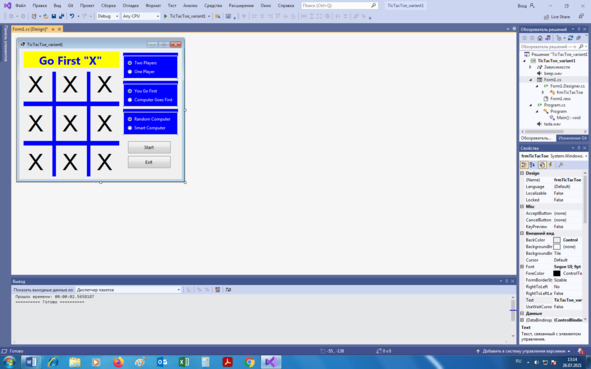Expand the Зависимости node in Solution Explorer

coord(530,67)
